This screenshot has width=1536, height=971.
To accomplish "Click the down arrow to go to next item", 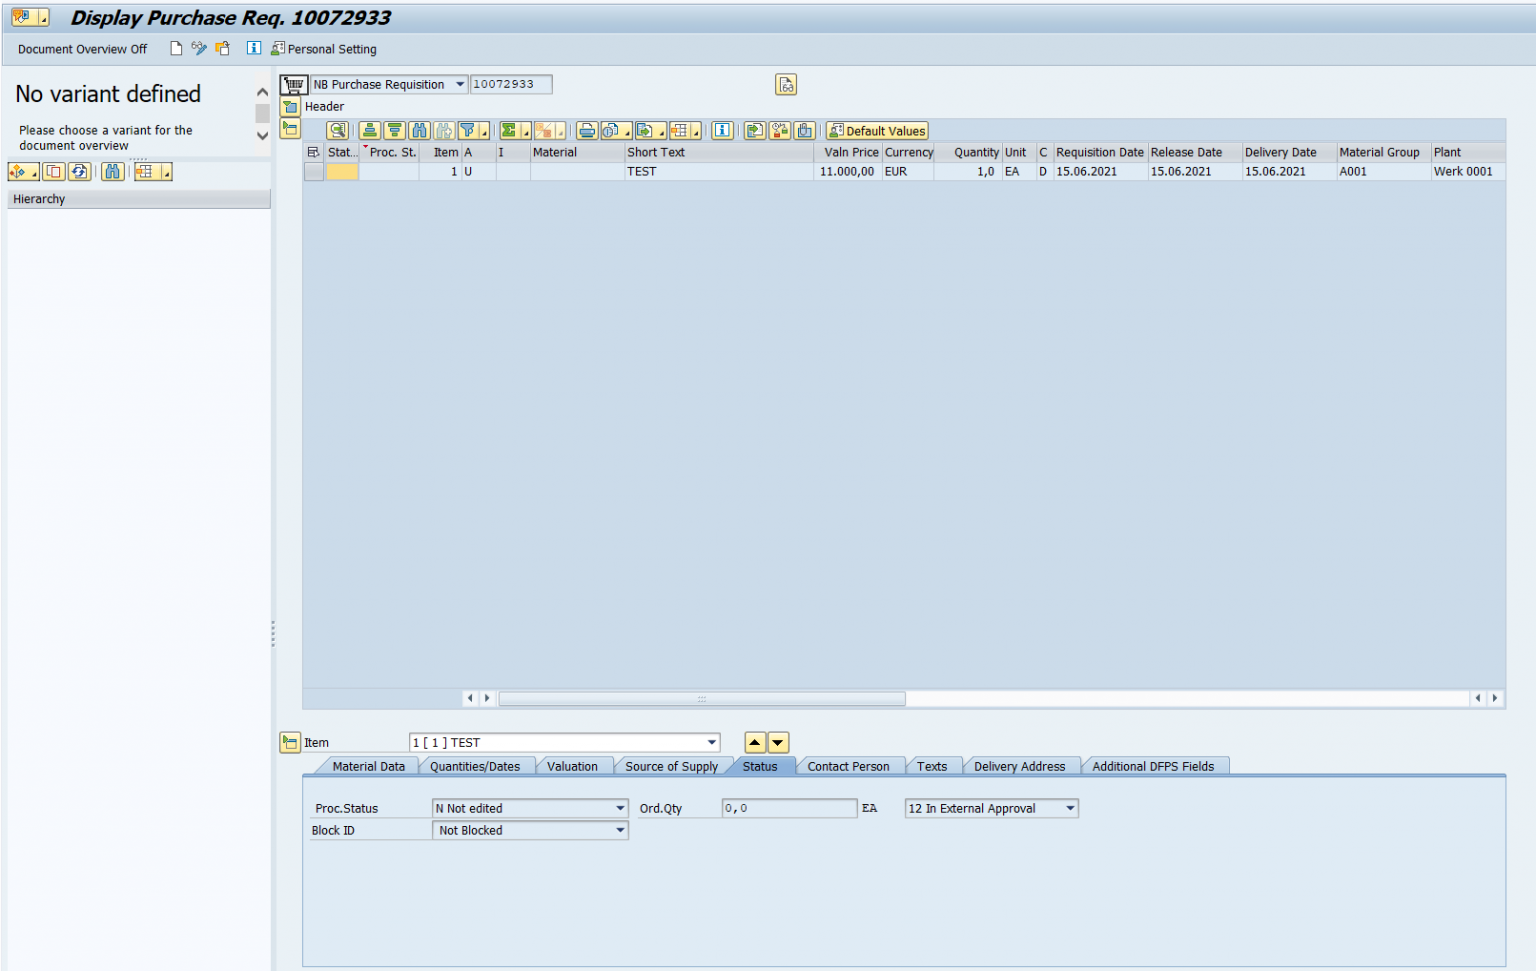I will coord(776,742).
